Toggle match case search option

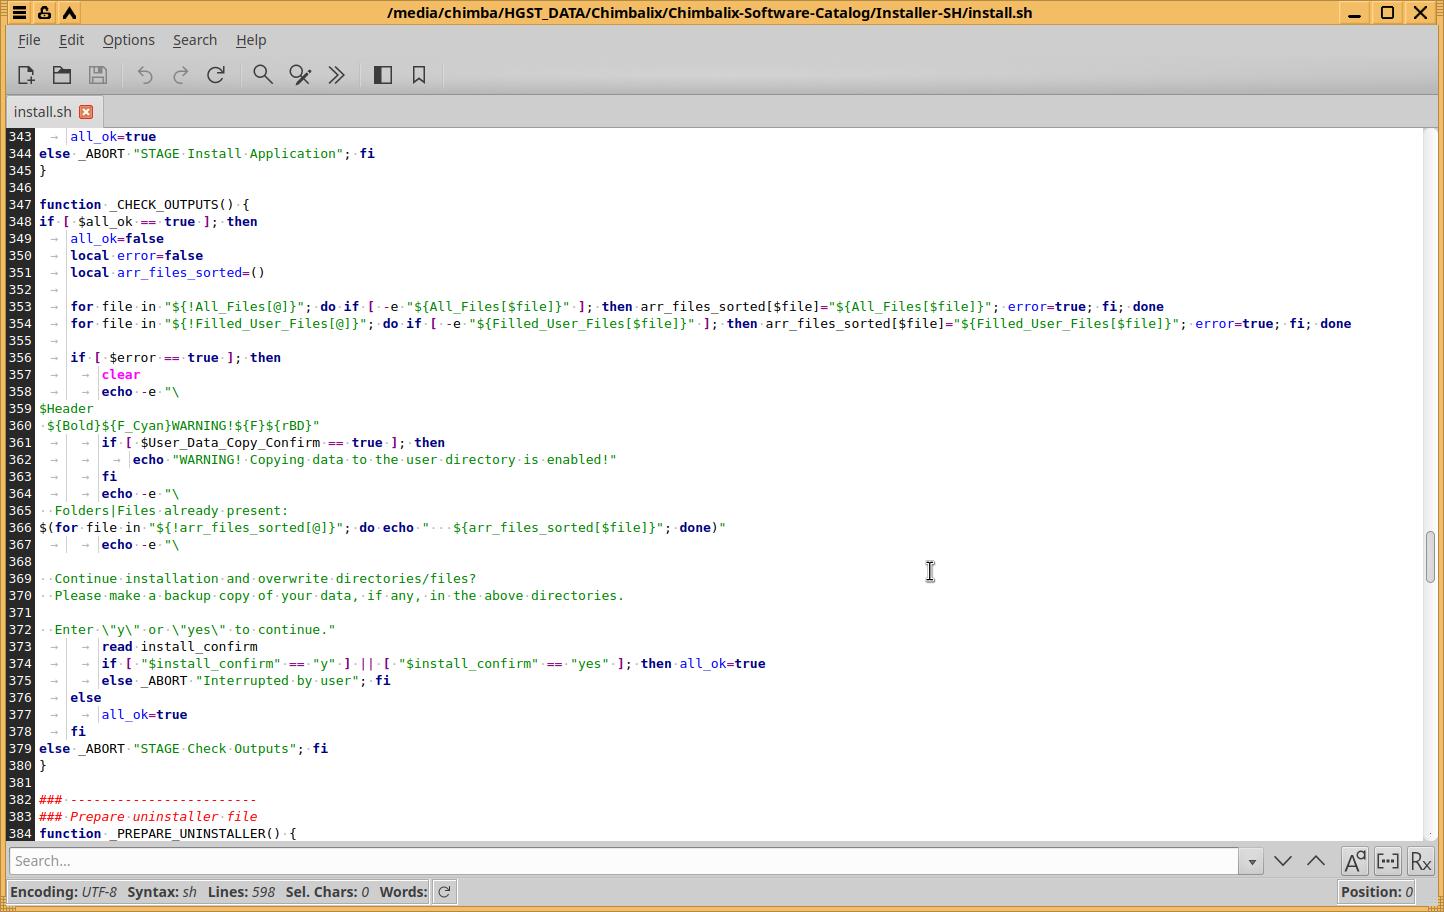[x=1354, y=861]
